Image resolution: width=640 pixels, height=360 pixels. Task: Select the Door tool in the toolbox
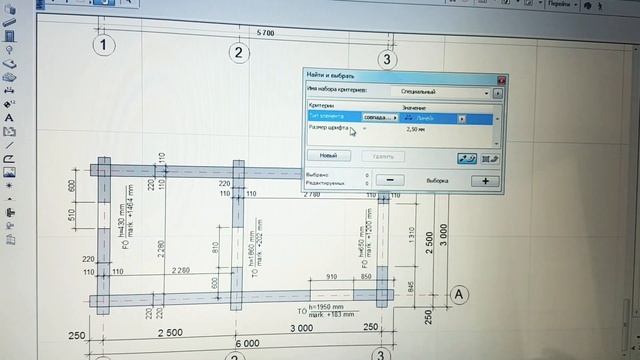point(9,36)
